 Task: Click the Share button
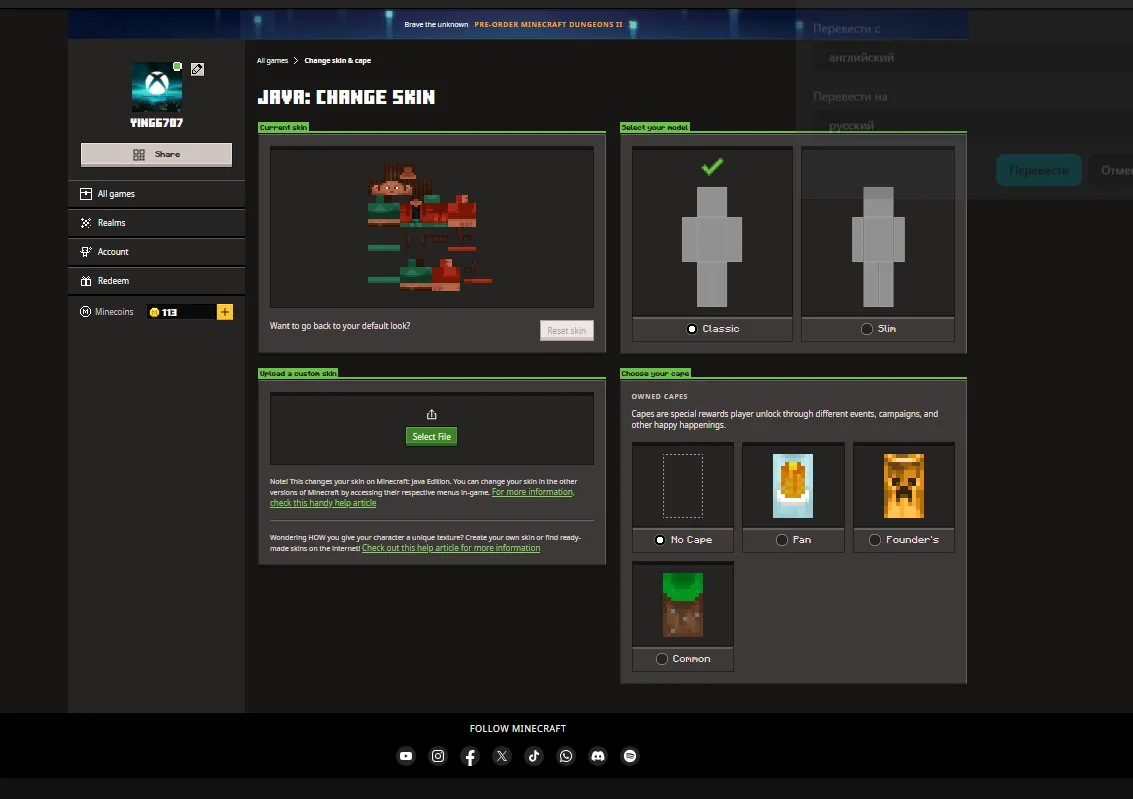pos(157,154)
